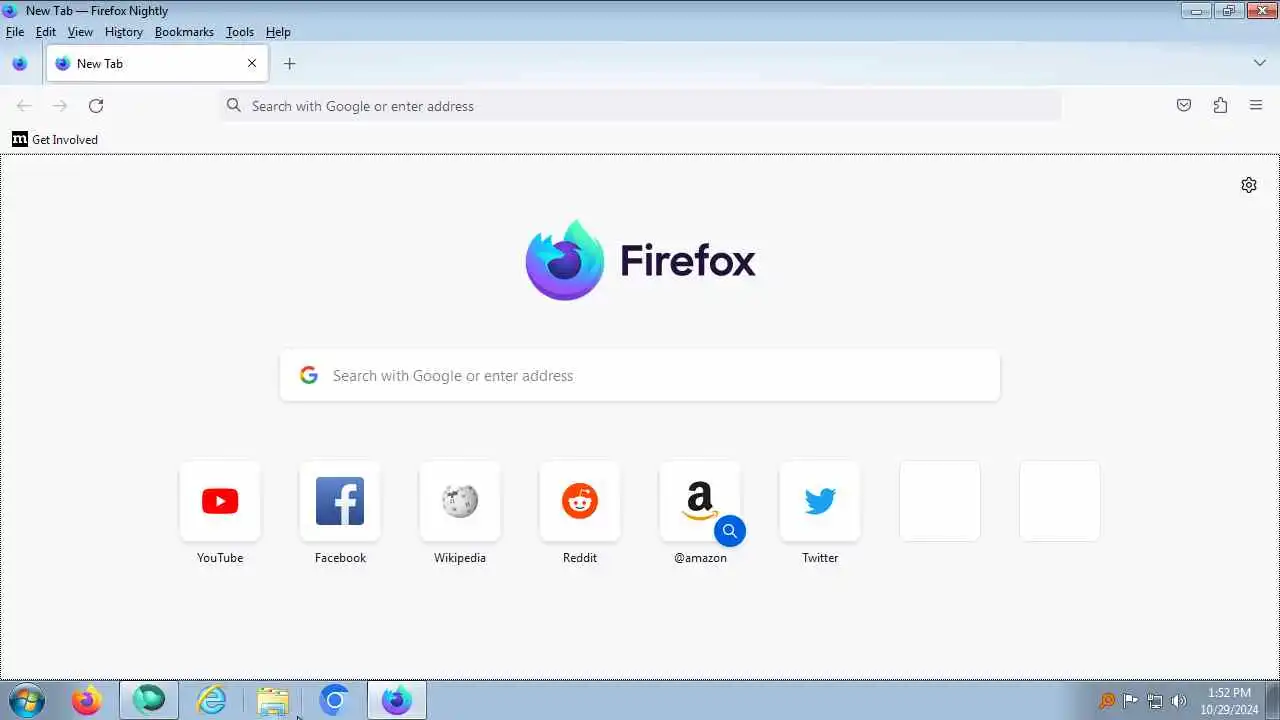Open the Edit menu
1280x720 pixels.
[46, 32]
